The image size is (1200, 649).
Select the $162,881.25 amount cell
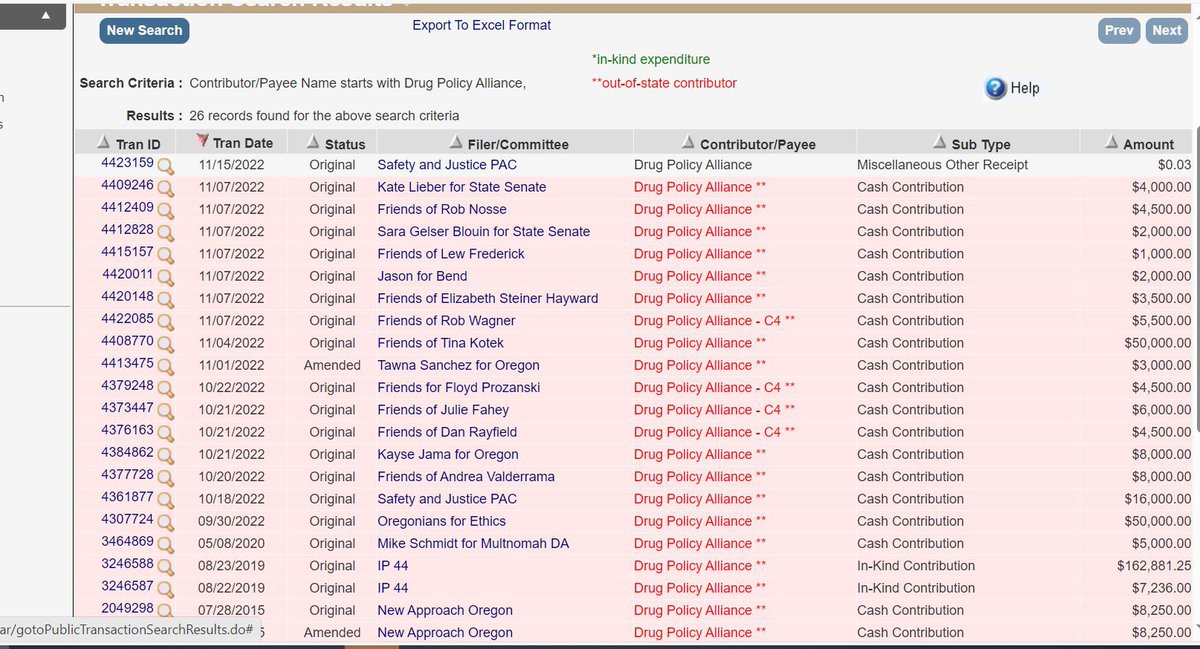point(1154,566)
